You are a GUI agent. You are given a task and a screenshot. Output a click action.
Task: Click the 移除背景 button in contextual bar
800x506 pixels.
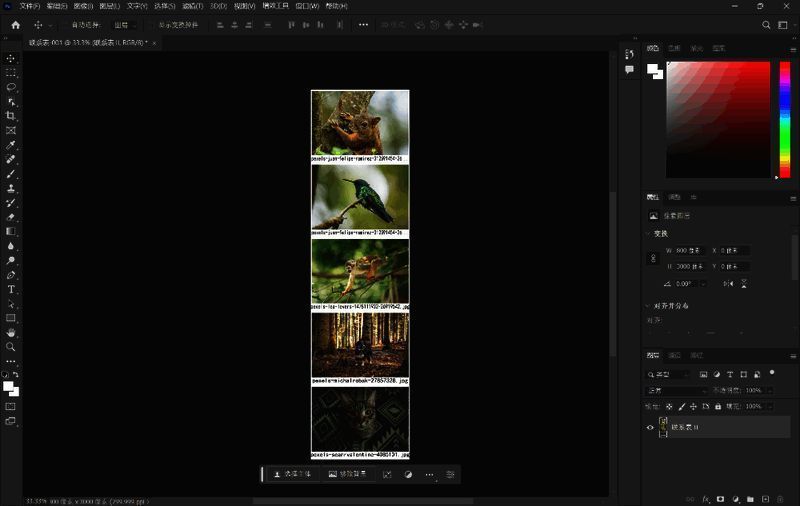pos(347,474)
